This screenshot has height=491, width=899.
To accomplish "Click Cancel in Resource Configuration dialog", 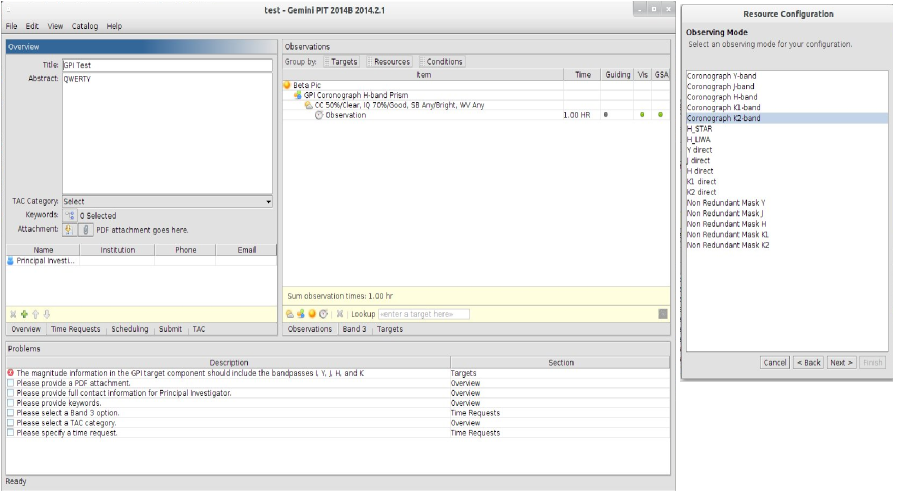I will pyautogui.click(x=774, y=362).
